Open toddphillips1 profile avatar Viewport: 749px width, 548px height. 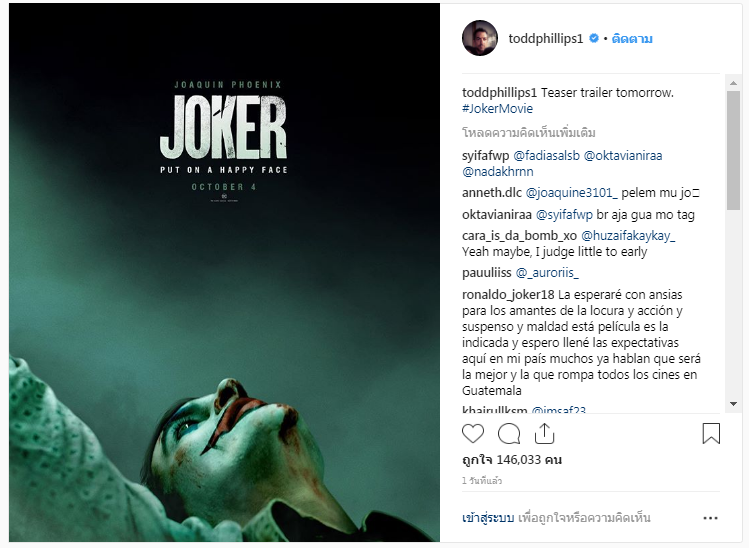click(x=480, y=38)
